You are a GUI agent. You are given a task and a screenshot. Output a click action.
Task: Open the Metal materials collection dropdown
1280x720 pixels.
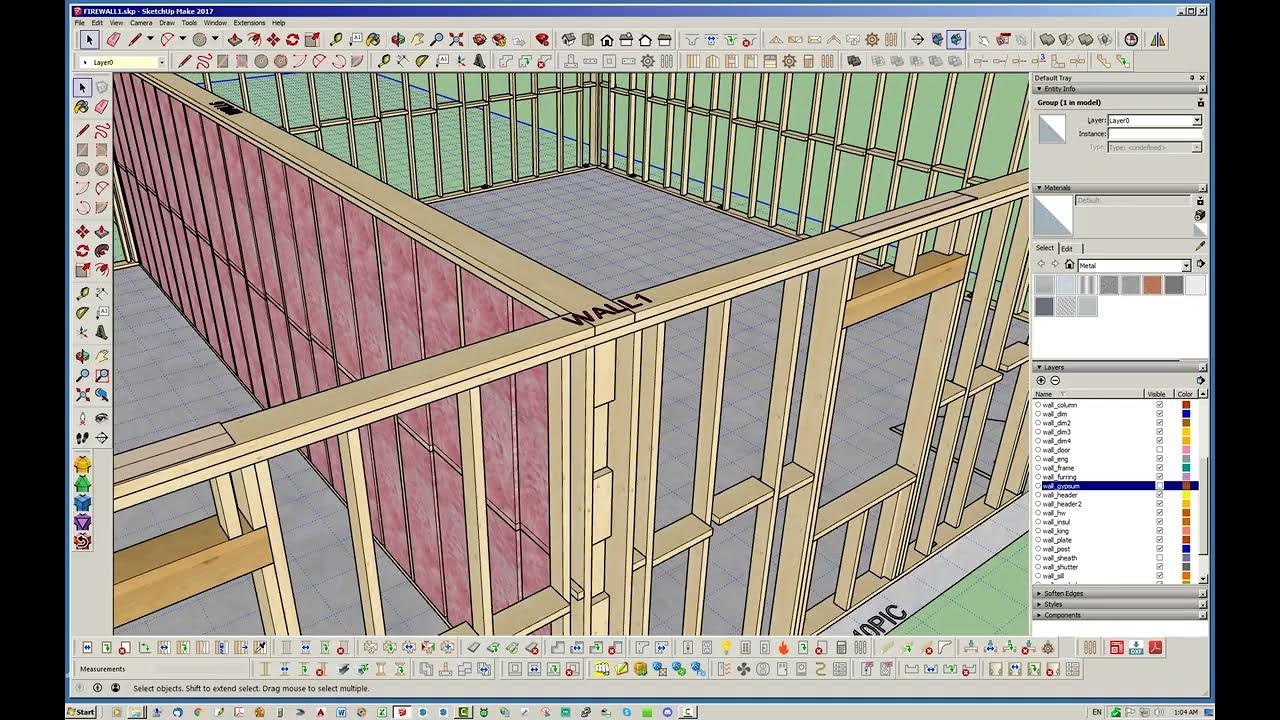pyautogui.click(x=1186, y=265)
